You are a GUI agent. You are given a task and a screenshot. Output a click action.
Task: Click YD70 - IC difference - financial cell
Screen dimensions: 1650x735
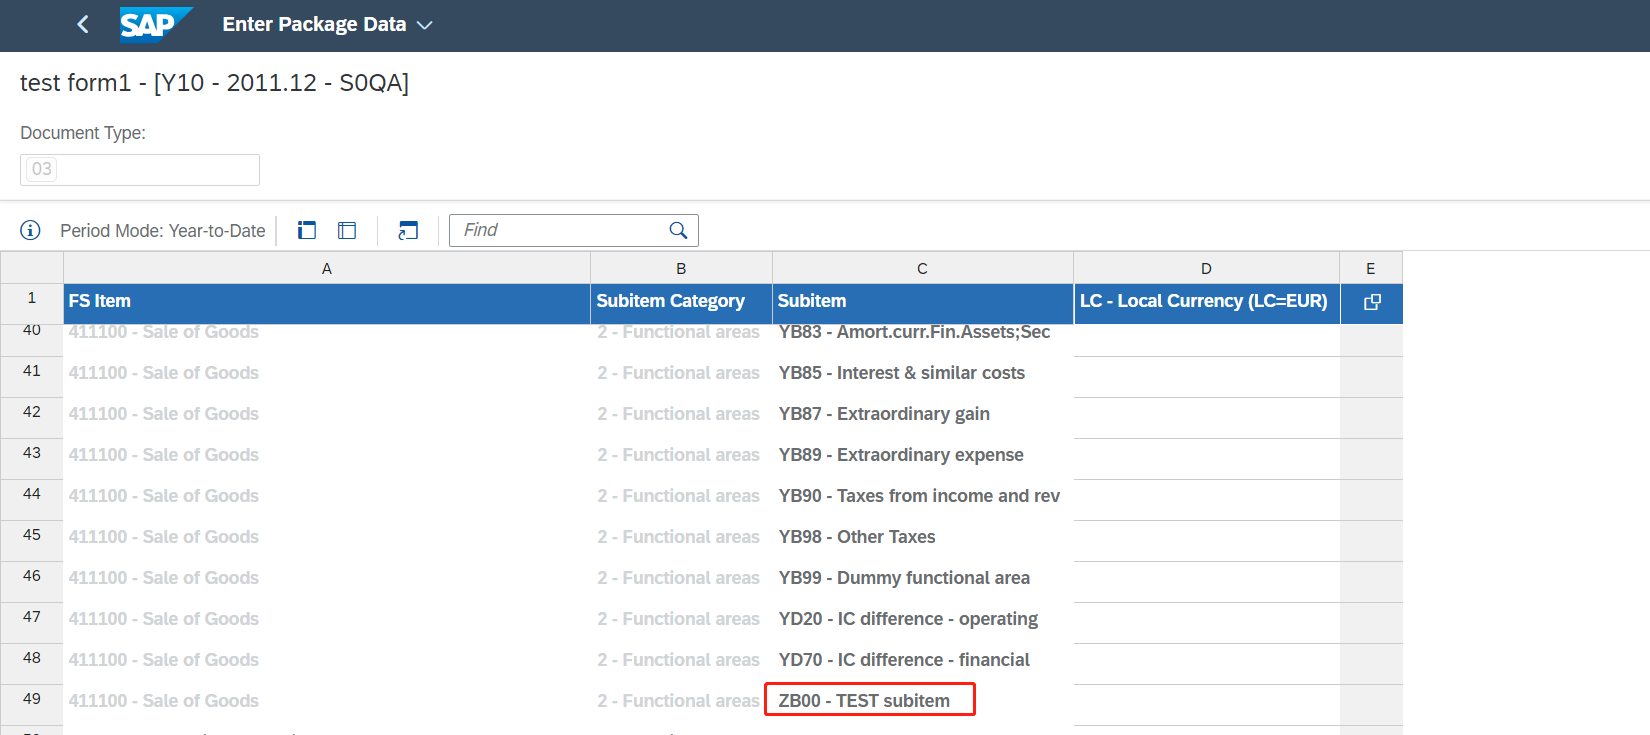click(923, 663)
